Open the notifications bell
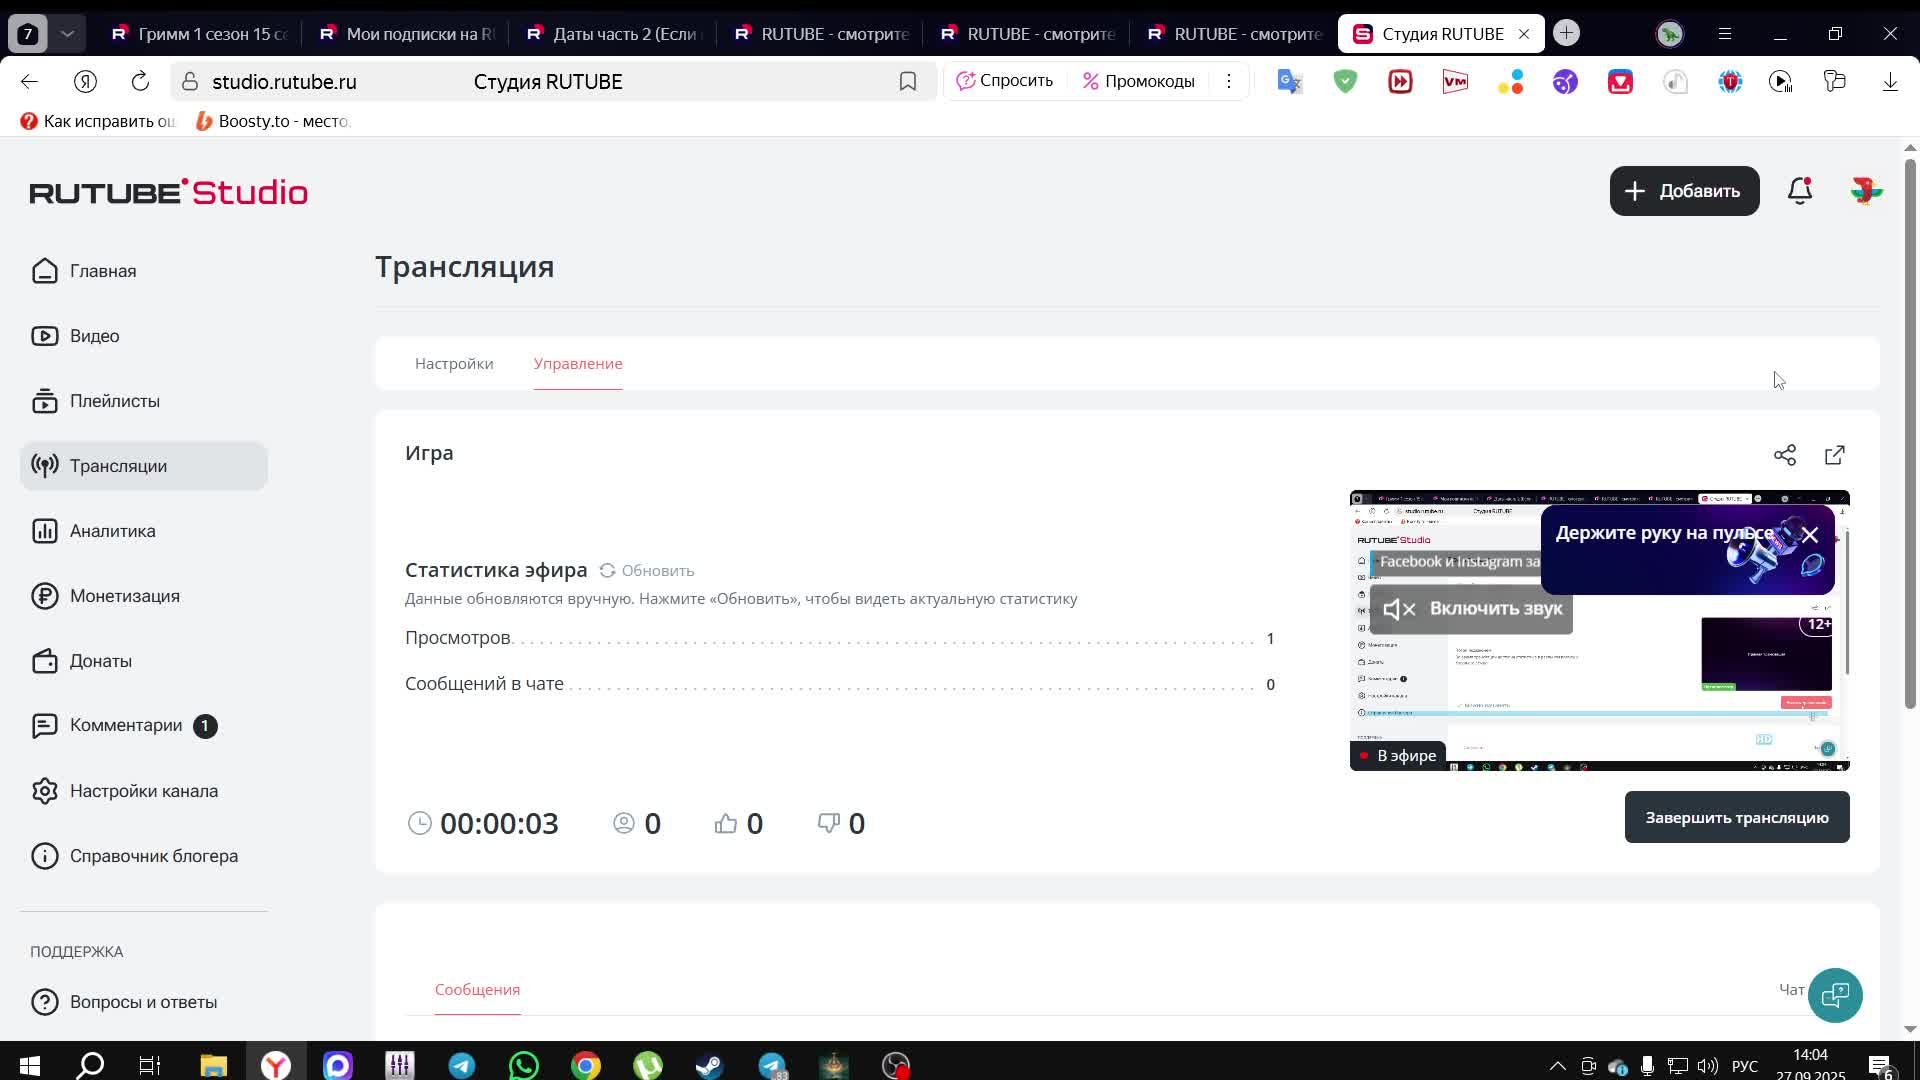The width and height of the screenshot is (1920, 1080). point(1800,191)
